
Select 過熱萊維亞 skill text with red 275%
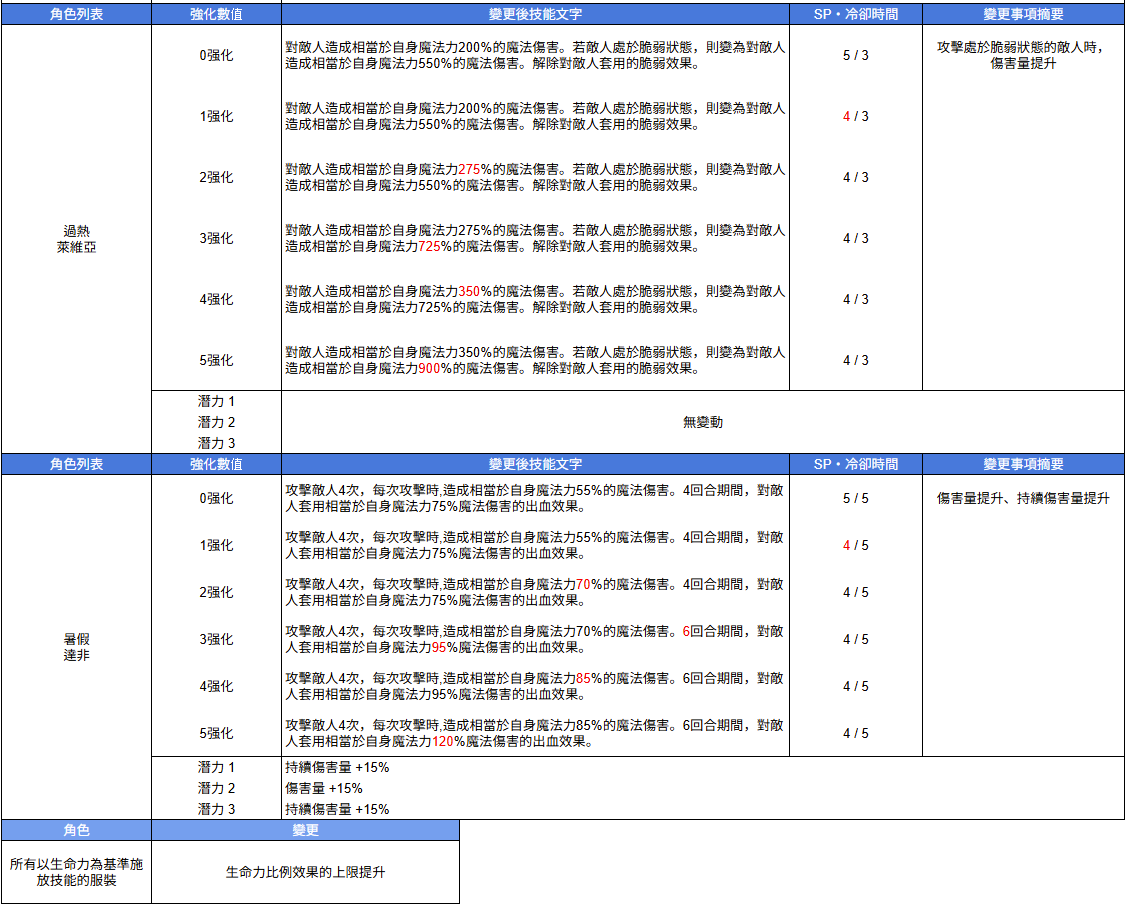point(535,177)
